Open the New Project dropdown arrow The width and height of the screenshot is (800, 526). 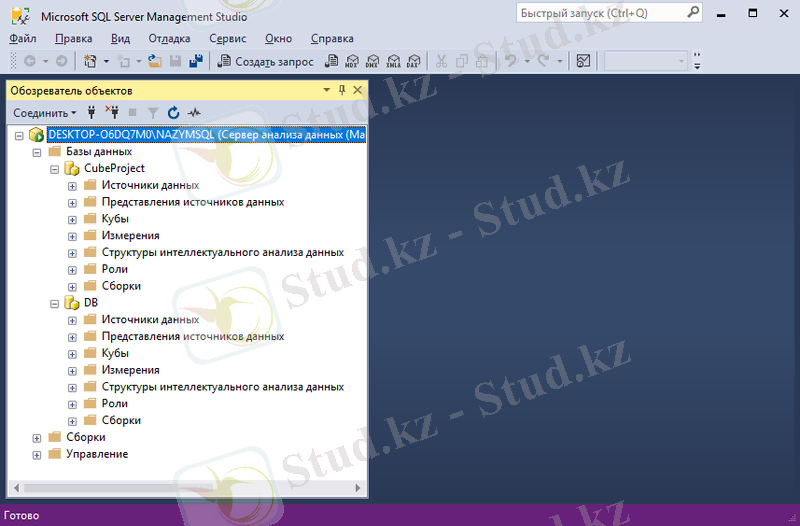coord(106,62)
